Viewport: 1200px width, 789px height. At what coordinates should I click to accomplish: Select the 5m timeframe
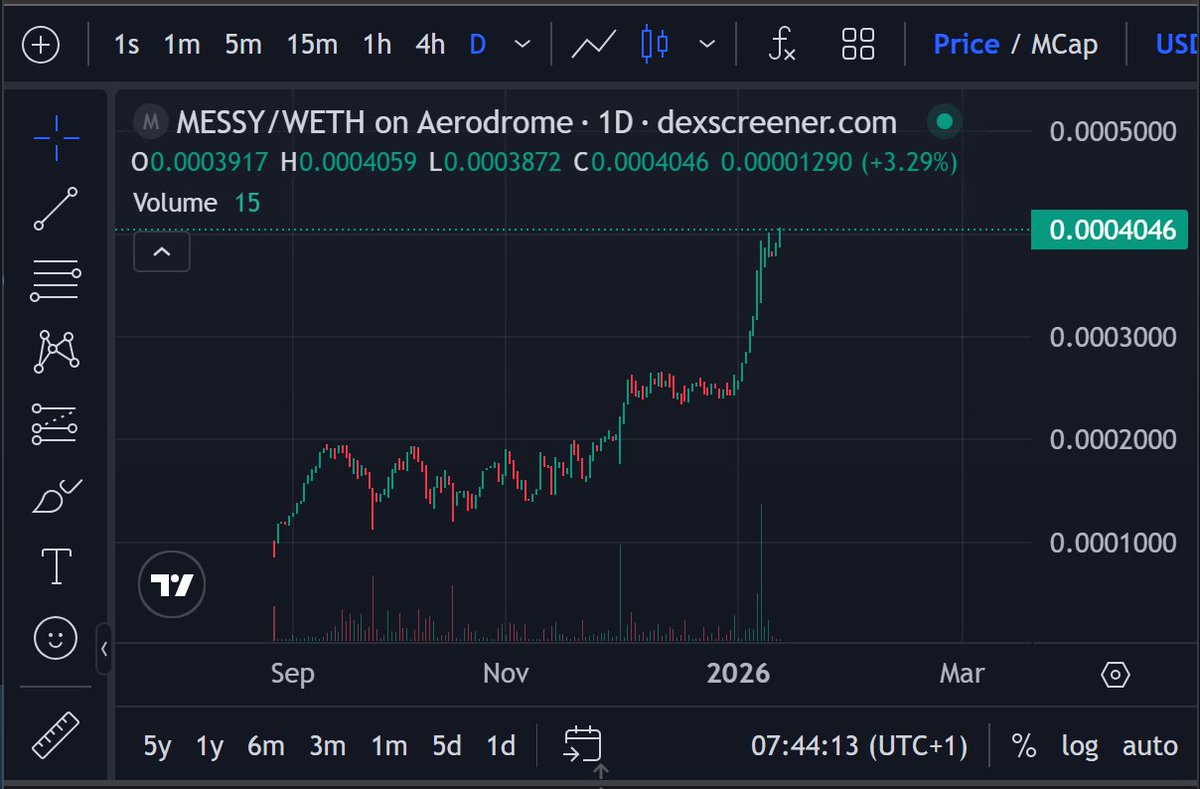click(x=243, y=45)
